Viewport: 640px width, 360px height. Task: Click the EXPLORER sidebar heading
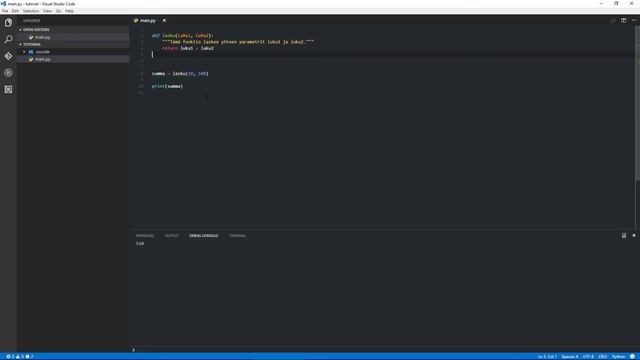(31, 20)
